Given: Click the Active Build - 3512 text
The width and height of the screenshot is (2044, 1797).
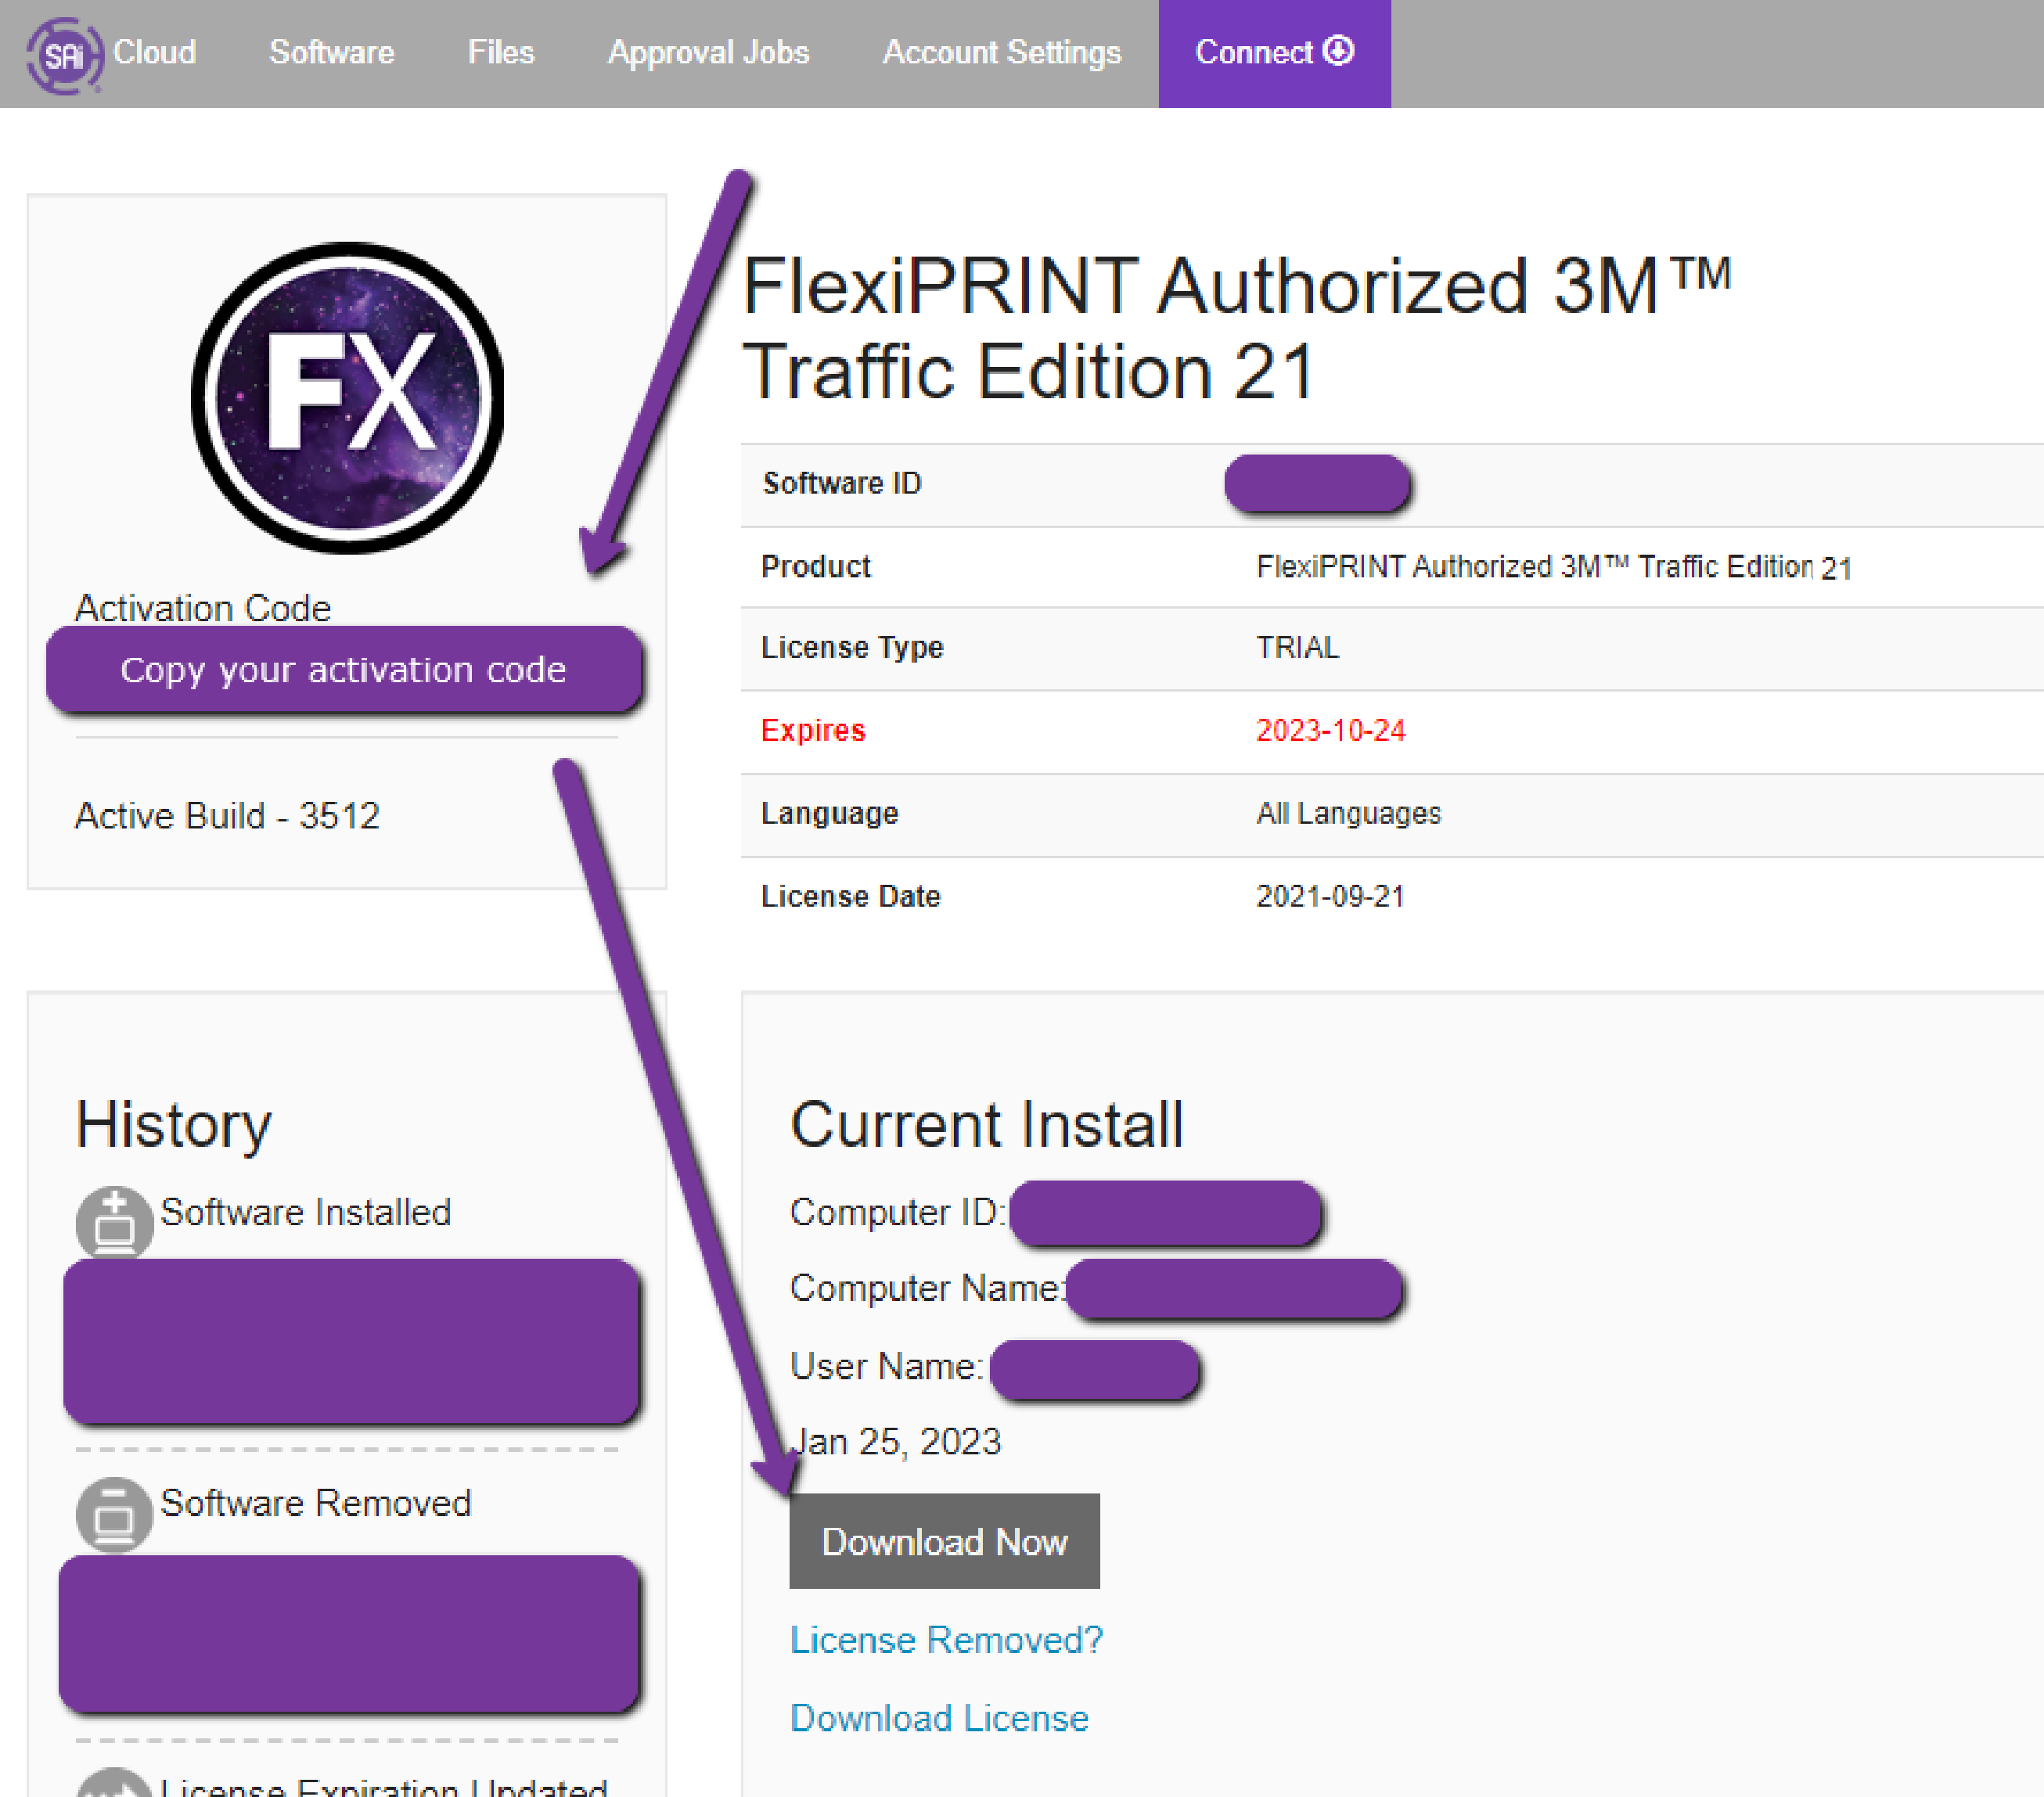Looking at the screenshot, I should pyautogui.click(x=227, y=816).
